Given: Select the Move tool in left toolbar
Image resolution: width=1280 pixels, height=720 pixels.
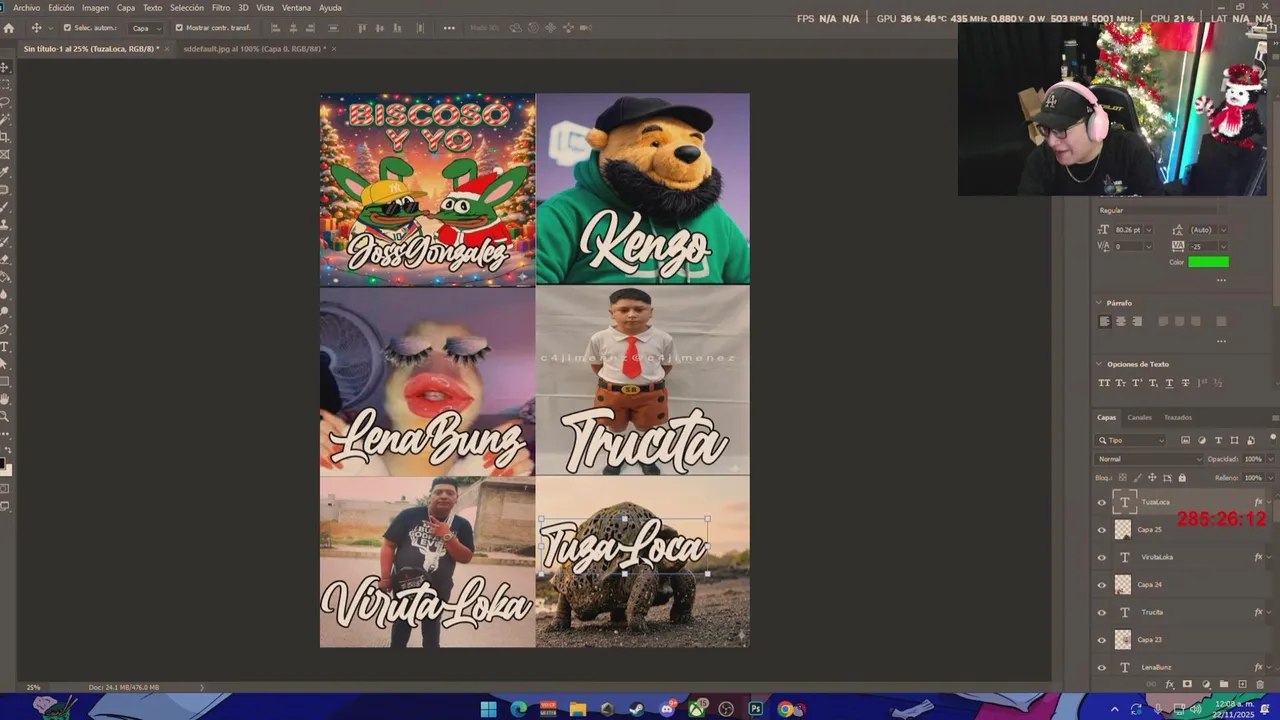Looking at the screenshot, I should click(x=5, y=67).
